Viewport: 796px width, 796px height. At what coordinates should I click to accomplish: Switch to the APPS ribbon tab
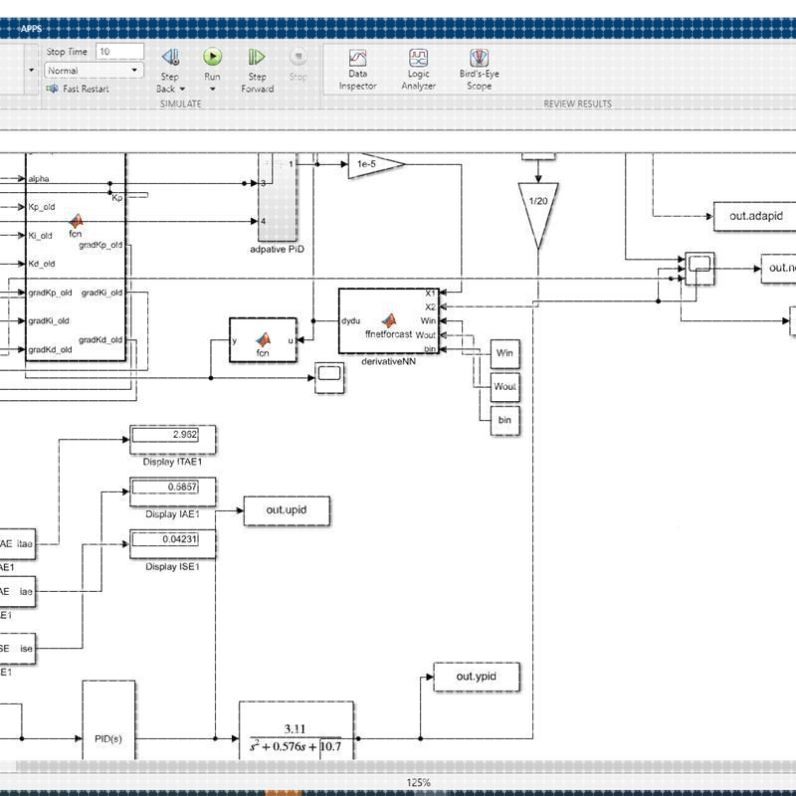coord(31,29)
